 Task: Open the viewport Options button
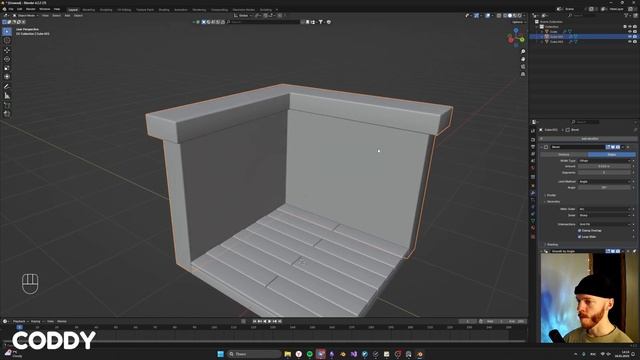click(x=518, y=22)
